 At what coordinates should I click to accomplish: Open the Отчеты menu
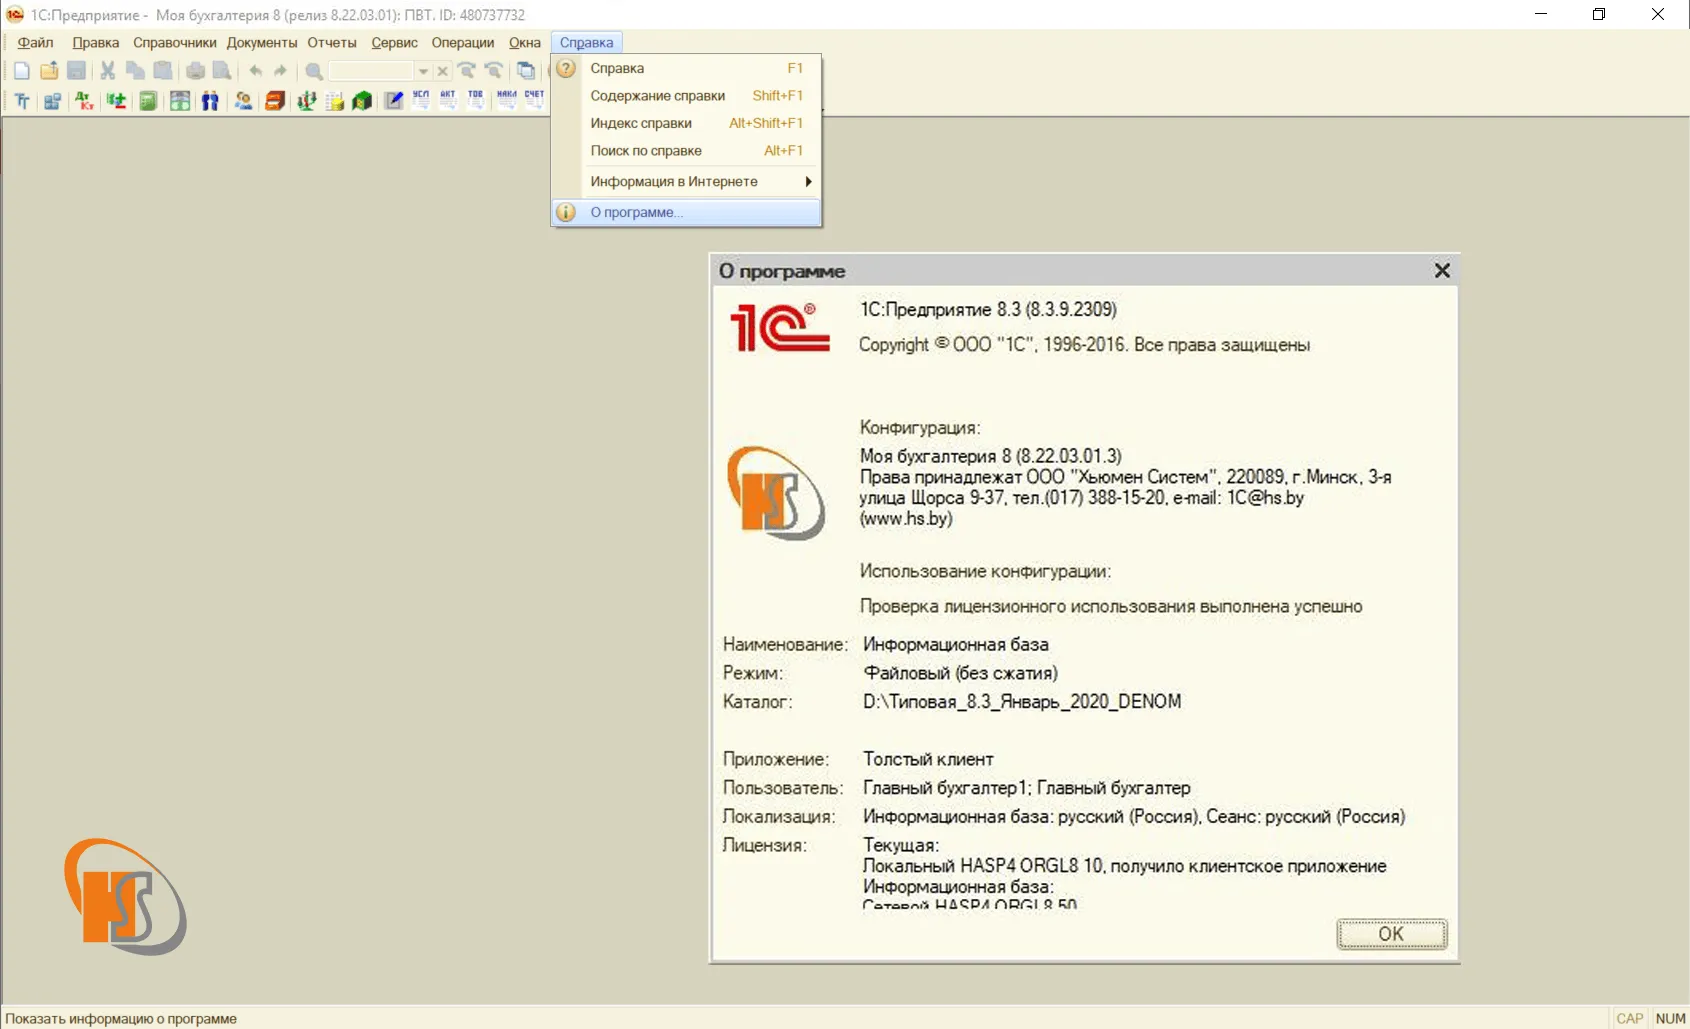(332, 42)
